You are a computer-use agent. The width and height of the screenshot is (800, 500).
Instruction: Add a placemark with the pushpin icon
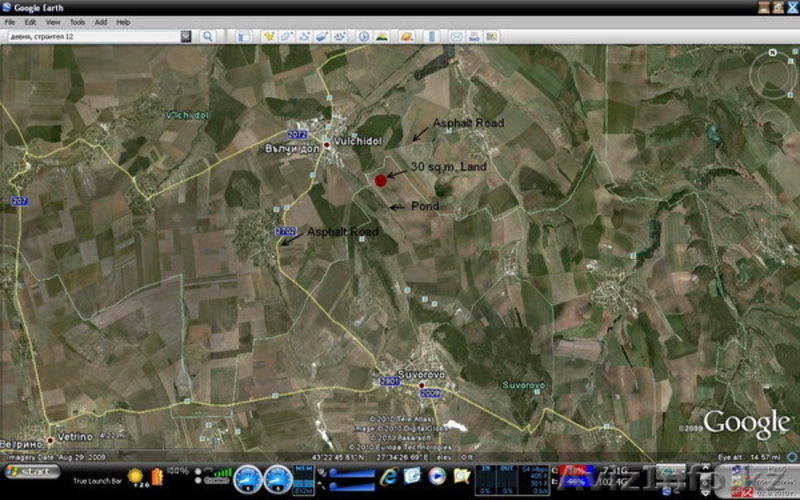(269, 36)
